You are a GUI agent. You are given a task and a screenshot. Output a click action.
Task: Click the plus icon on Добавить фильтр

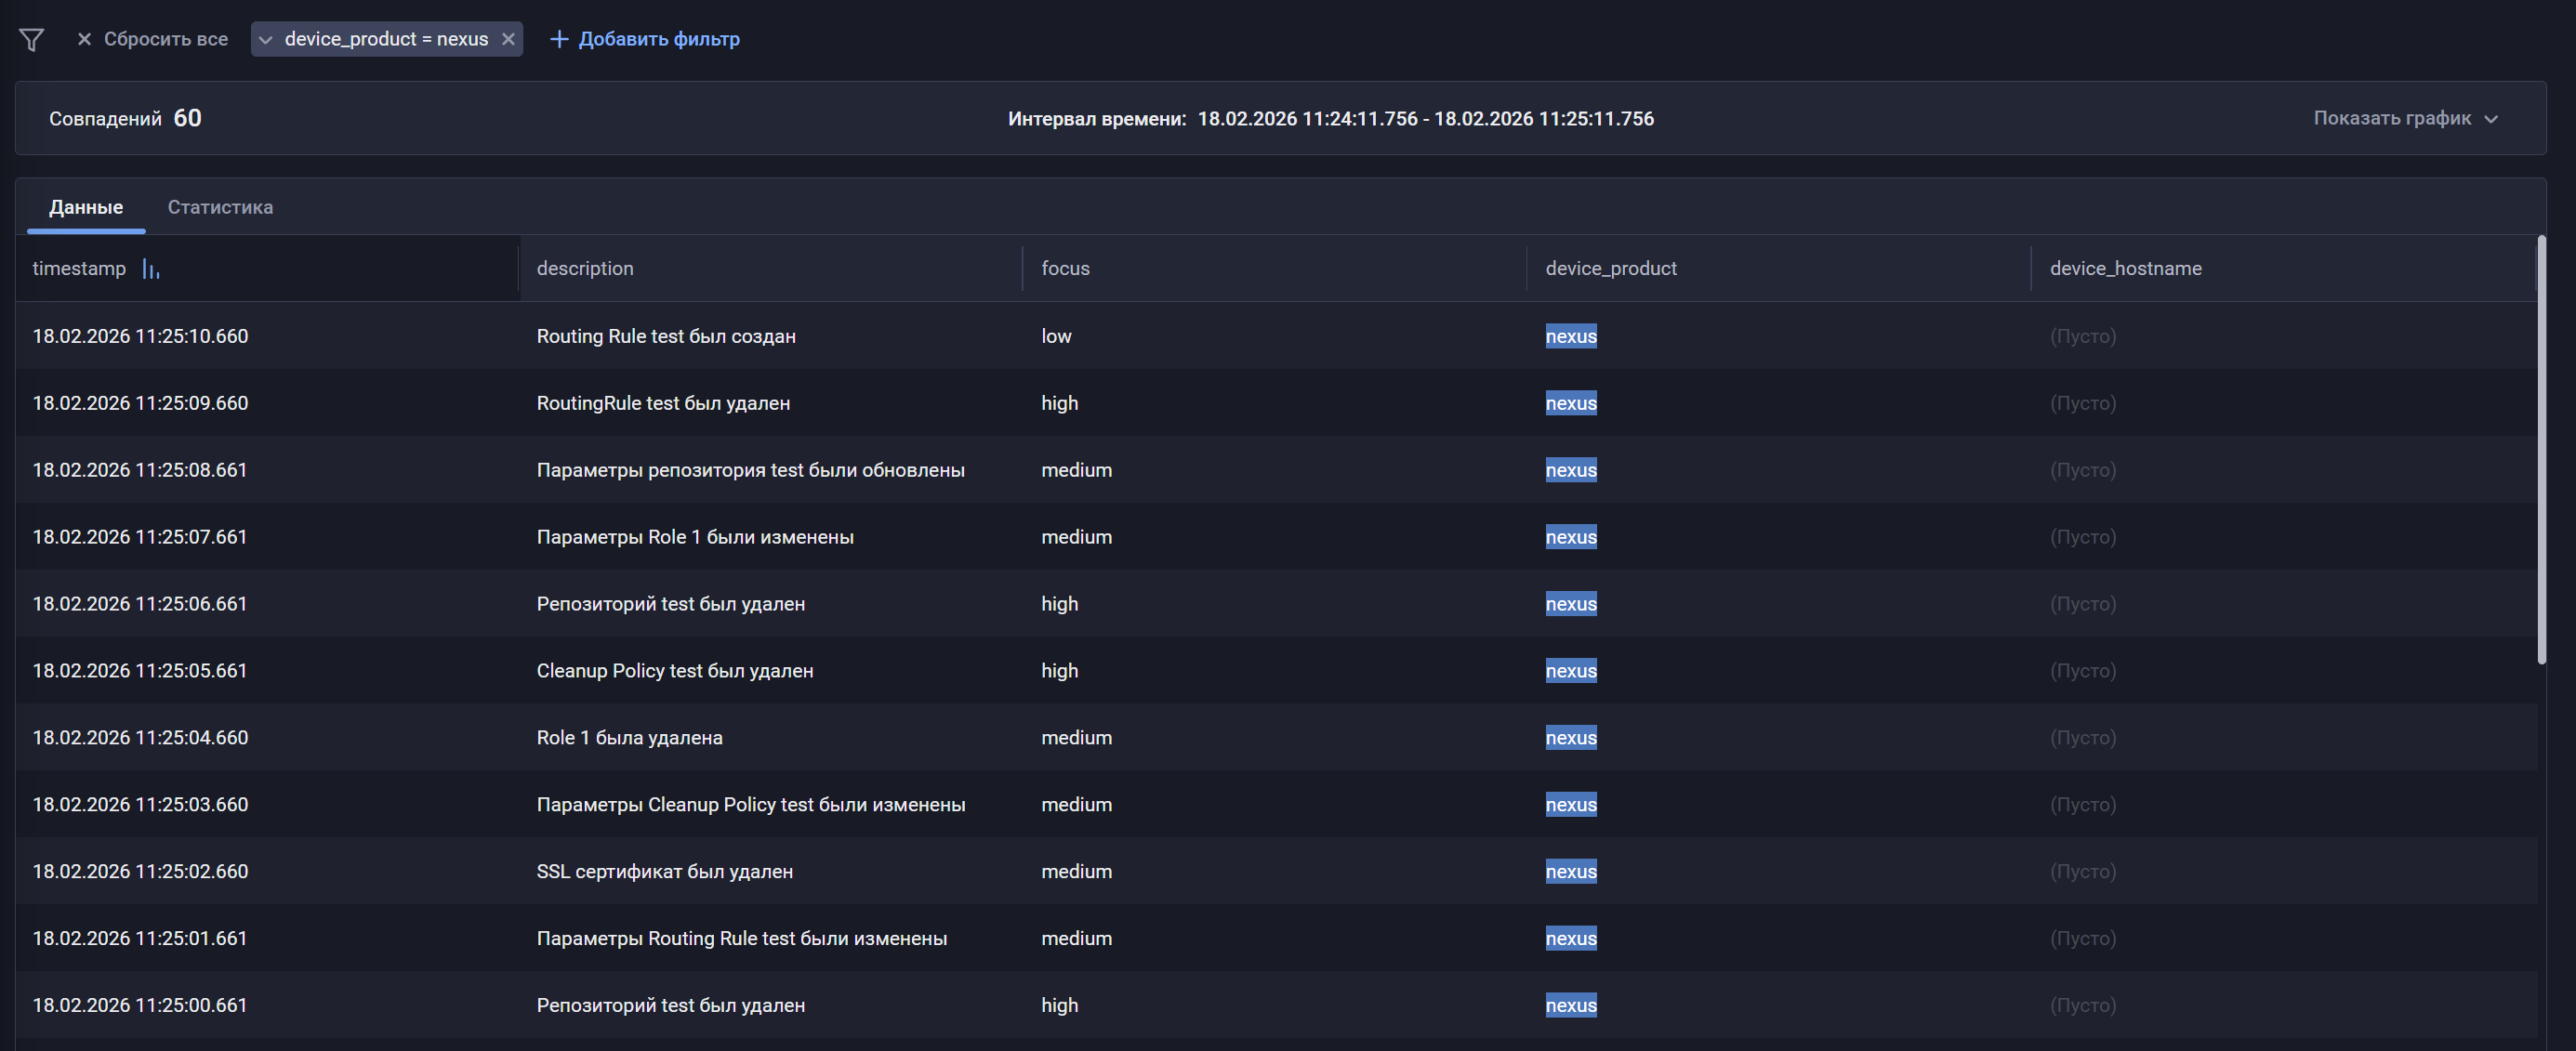559,38
